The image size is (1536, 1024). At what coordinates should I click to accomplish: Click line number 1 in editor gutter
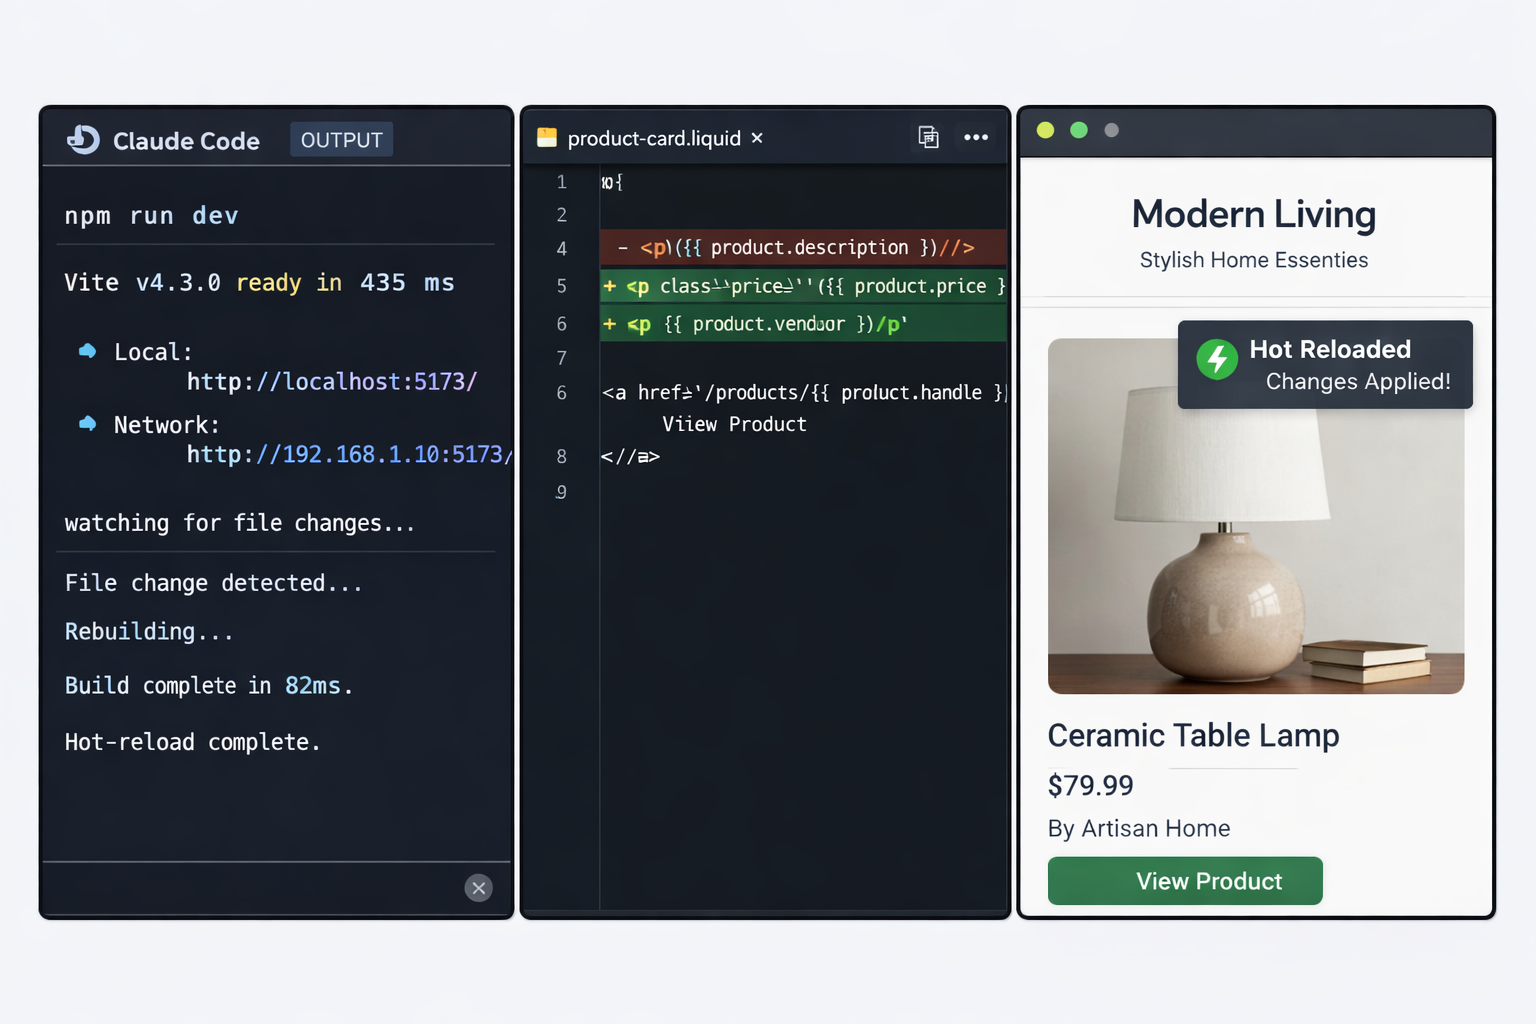(x=562, y=182)
